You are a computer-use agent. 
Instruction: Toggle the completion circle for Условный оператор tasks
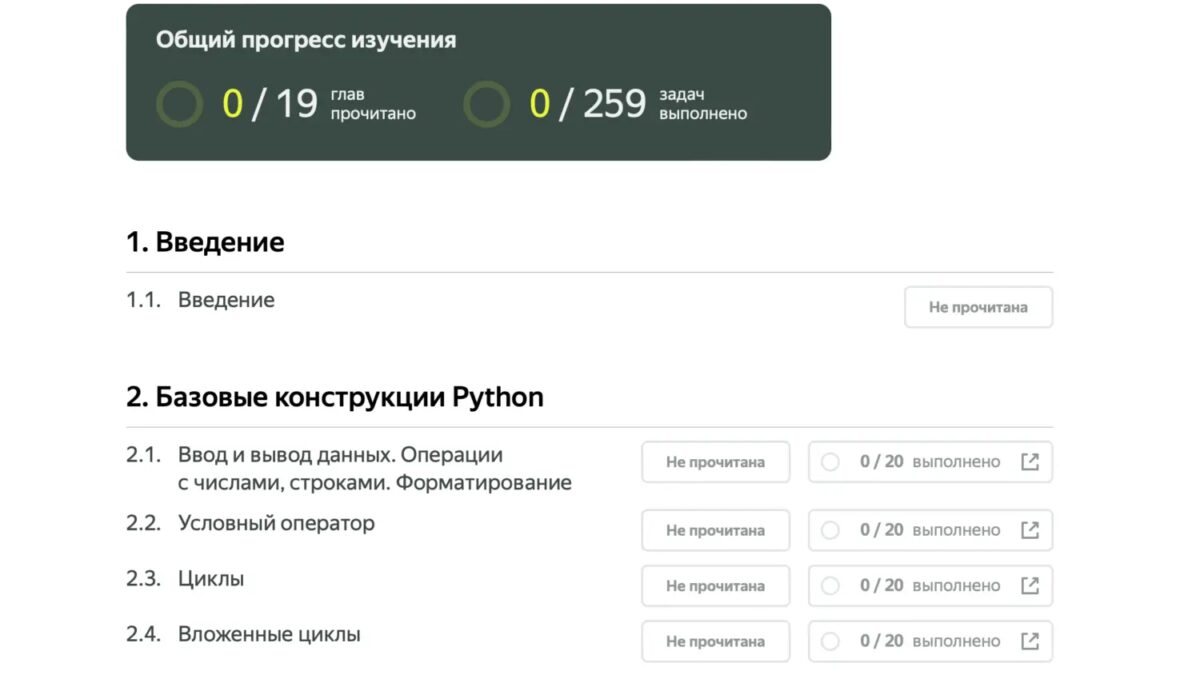click(830, 530)
